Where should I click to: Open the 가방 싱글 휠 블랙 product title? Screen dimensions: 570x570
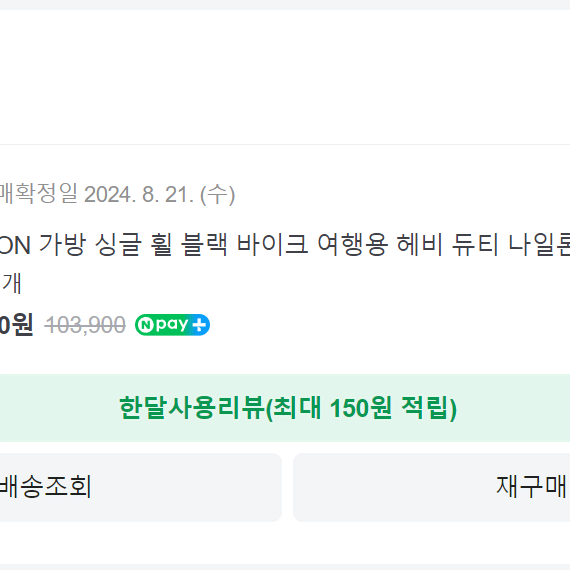[285, 245]
